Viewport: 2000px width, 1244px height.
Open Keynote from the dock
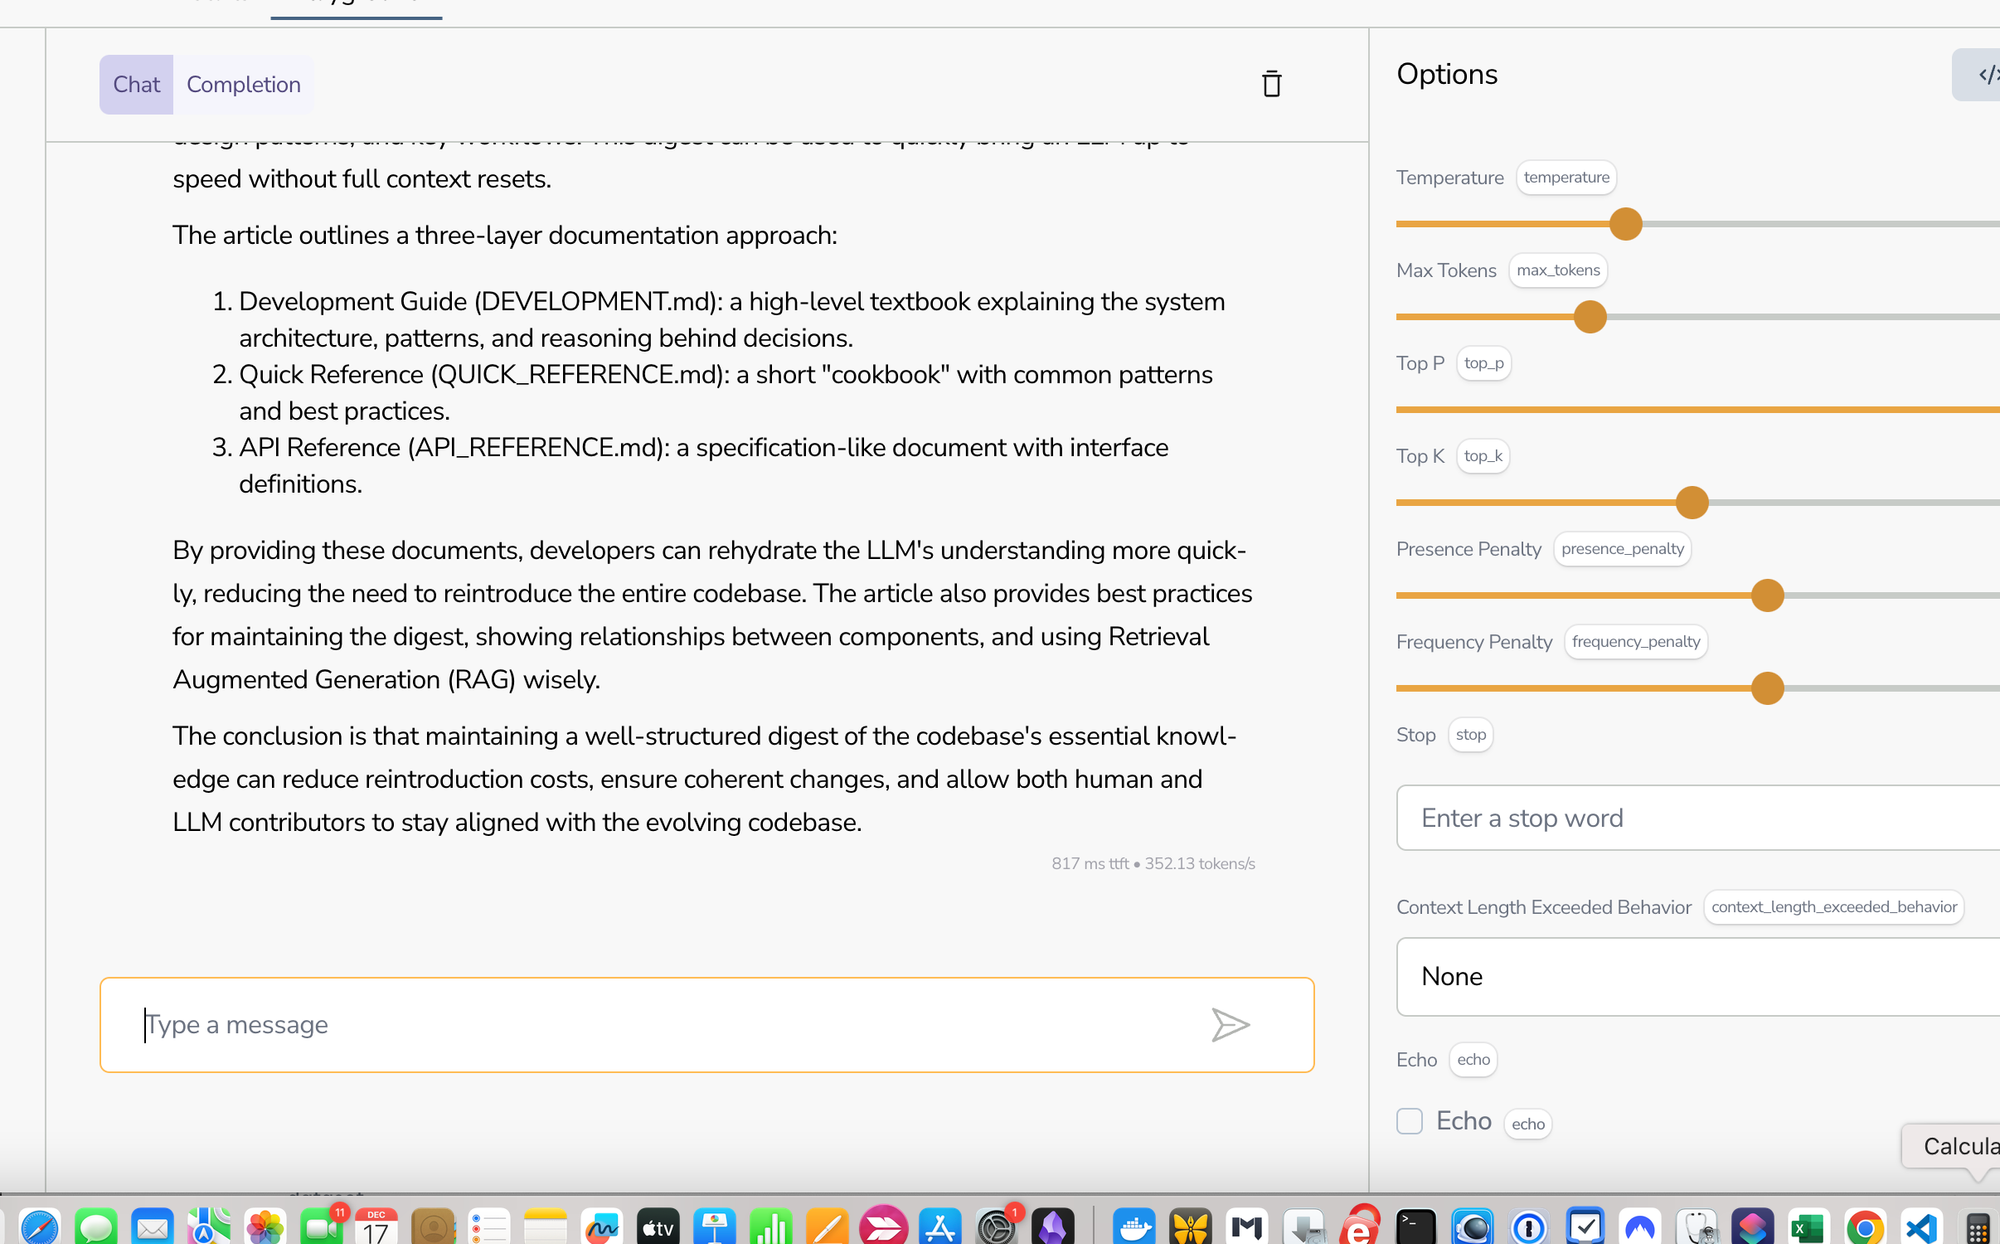(714, 1226)
